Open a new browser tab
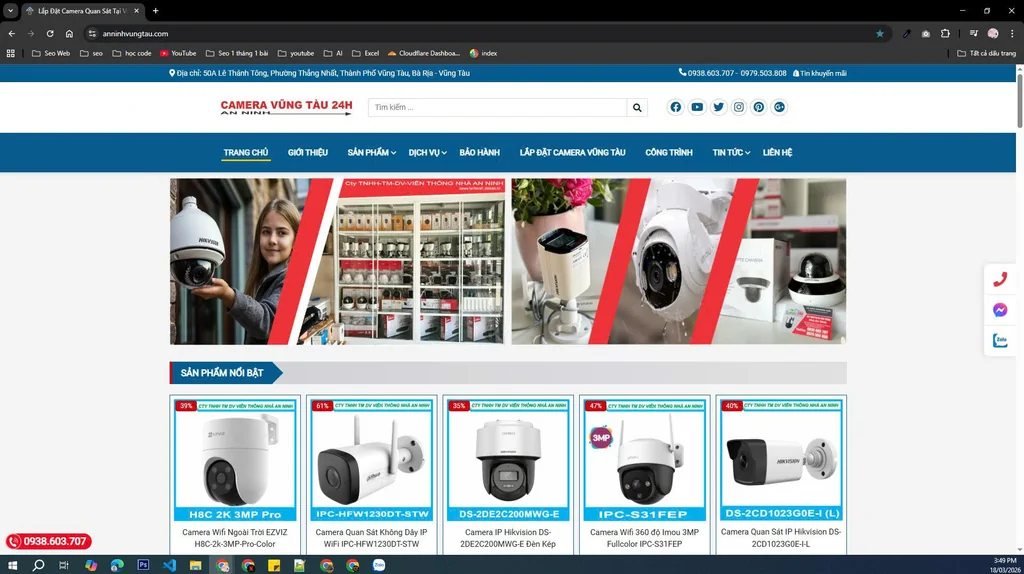1024x574 pixels. pos(155,10)
